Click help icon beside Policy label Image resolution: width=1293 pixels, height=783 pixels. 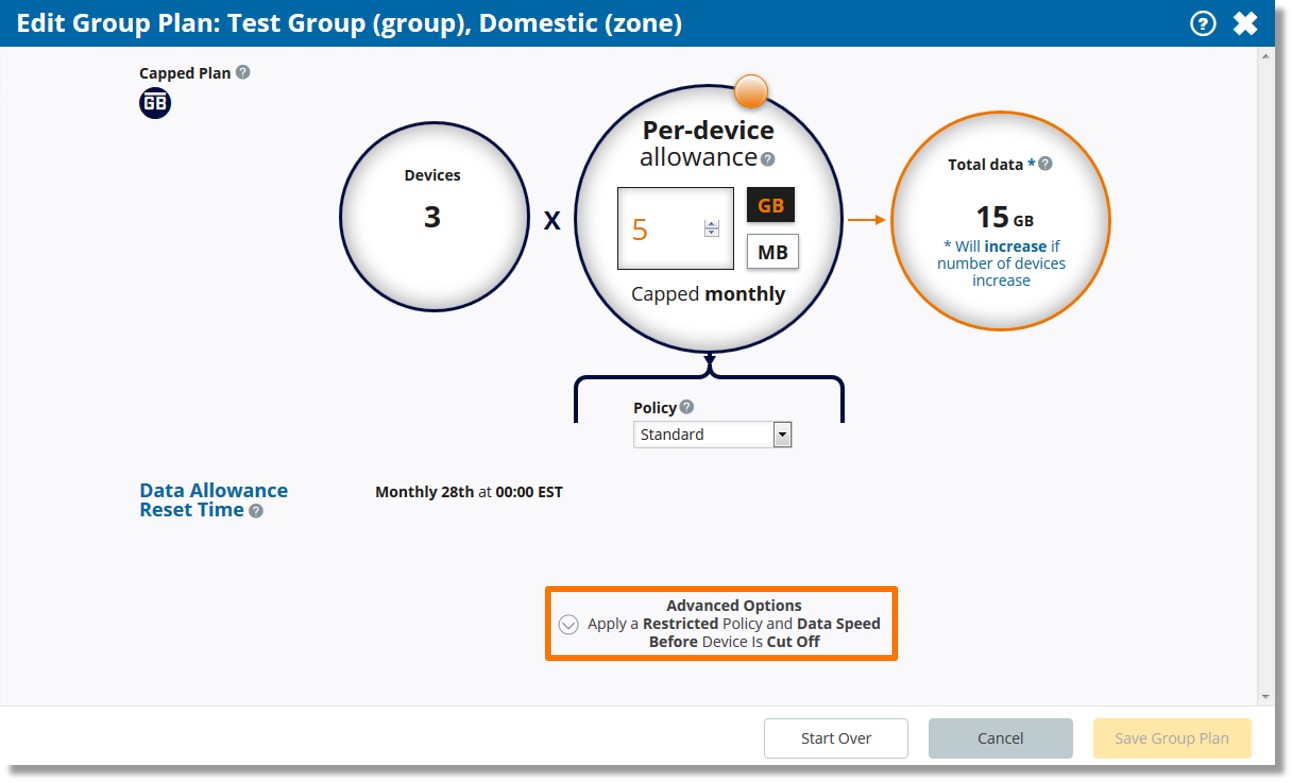[x=686, y=407]
